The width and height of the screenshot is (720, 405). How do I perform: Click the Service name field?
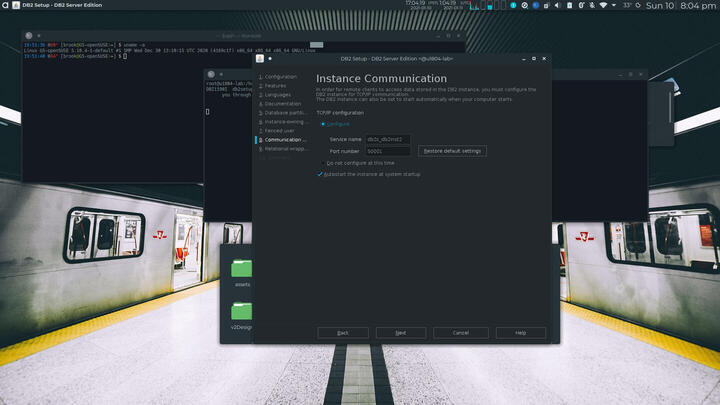(x=388, y=139)
